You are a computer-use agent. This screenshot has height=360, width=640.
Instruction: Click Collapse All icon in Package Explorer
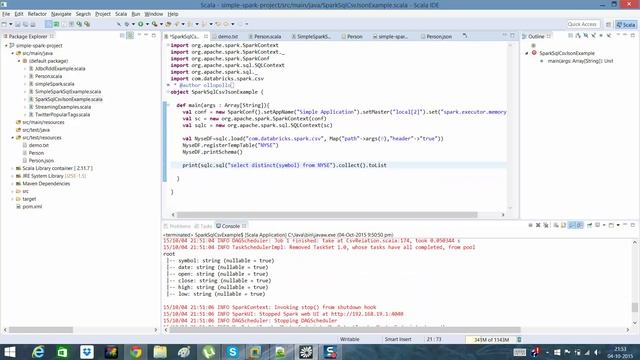coord(122,36)
